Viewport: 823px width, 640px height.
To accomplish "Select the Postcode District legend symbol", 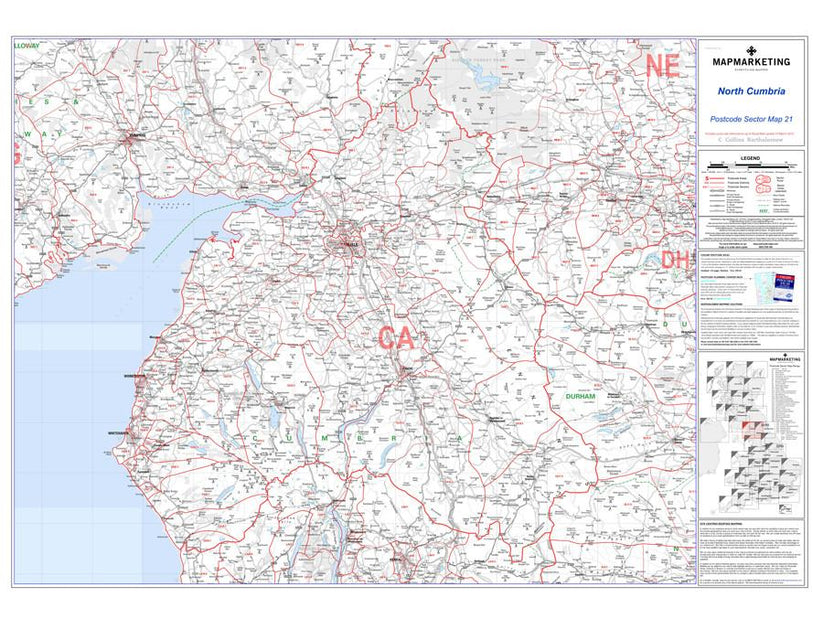I will pyautogui.click(x=716, y=182).
